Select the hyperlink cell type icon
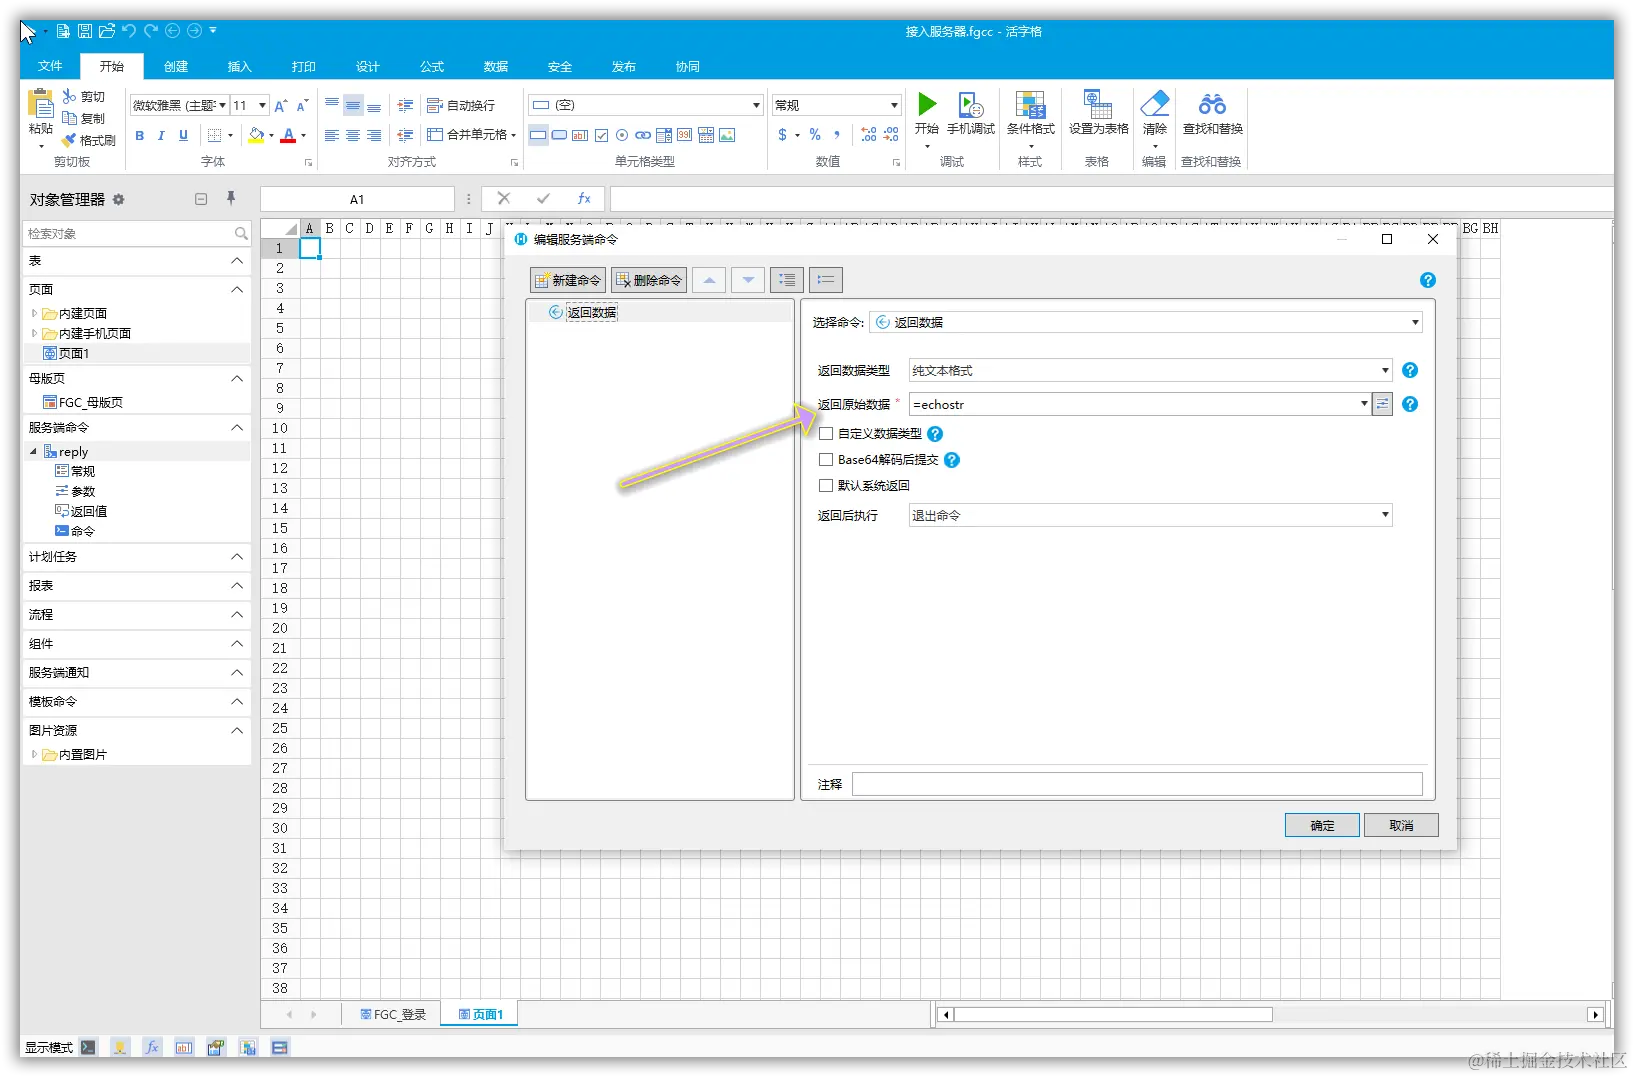This screenshot has width=1634, height=1077. click(643, 135)
